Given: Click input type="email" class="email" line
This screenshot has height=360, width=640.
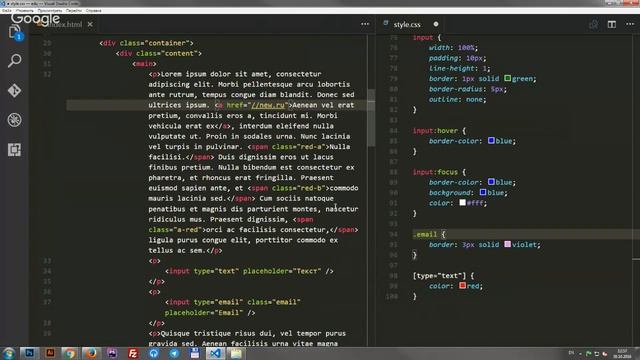Looking at the screenshot, I should click(233, 302).
